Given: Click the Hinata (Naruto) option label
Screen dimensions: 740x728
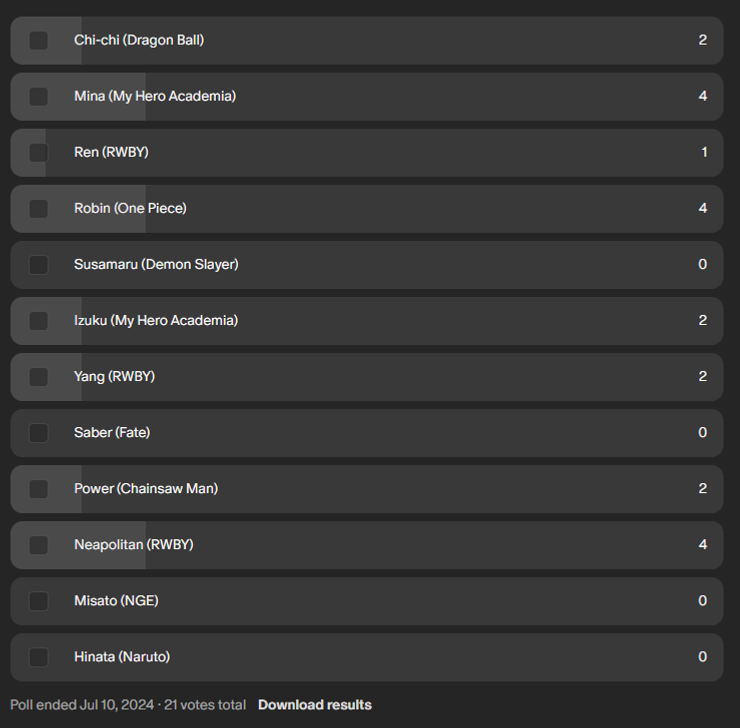Looking at the screenshot, I should point(121,657).
